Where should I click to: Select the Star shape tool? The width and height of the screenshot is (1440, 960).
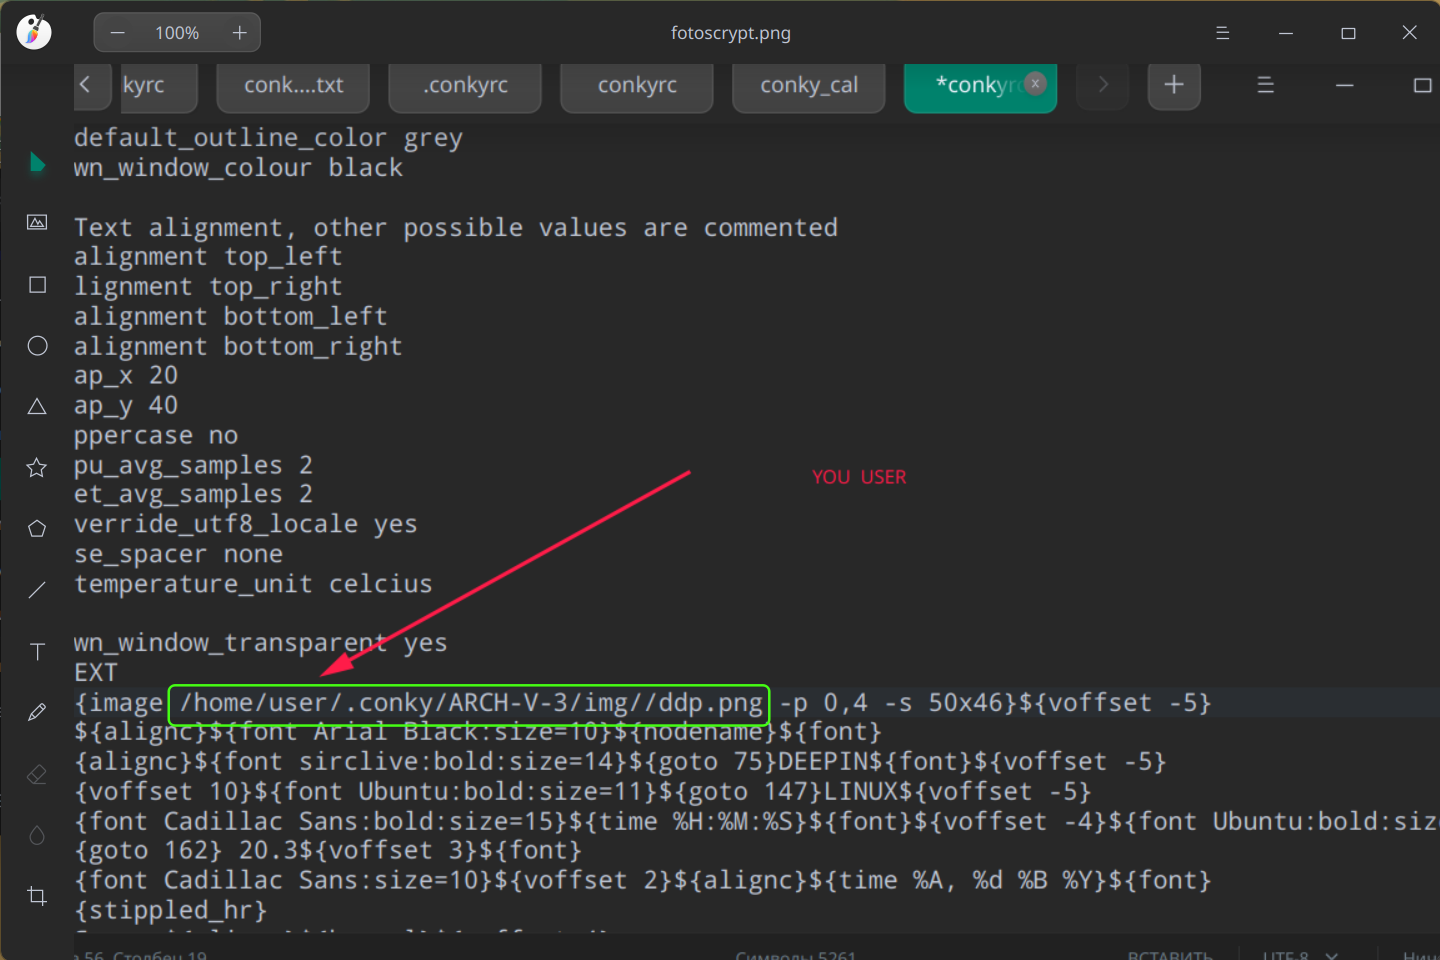[x=37, y=467]
